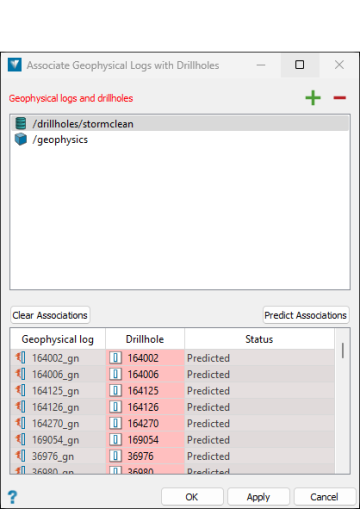Click the Status column header

coord(259,339)
